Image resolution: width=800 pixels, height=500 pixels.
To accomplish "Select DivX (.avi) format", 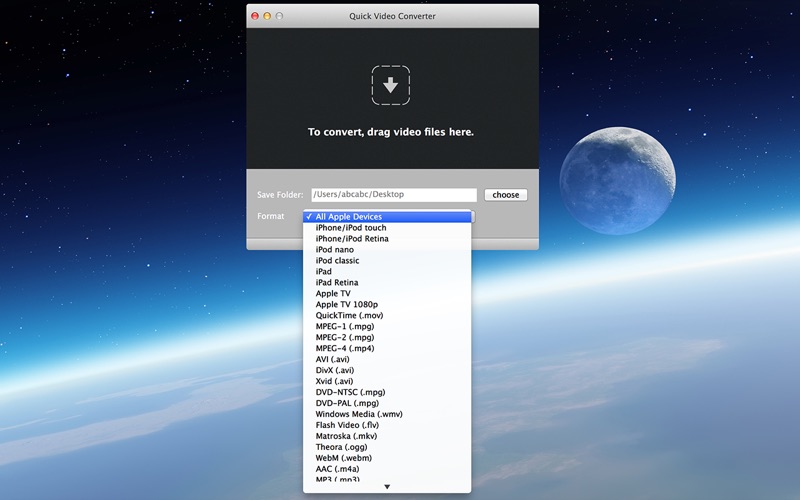I will pos(387,370).
